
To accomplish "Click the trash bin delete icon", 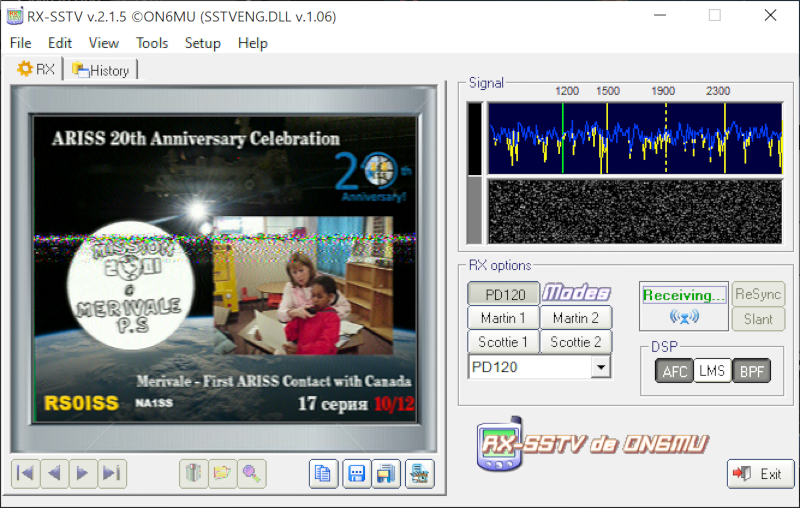I will point(194,474).
